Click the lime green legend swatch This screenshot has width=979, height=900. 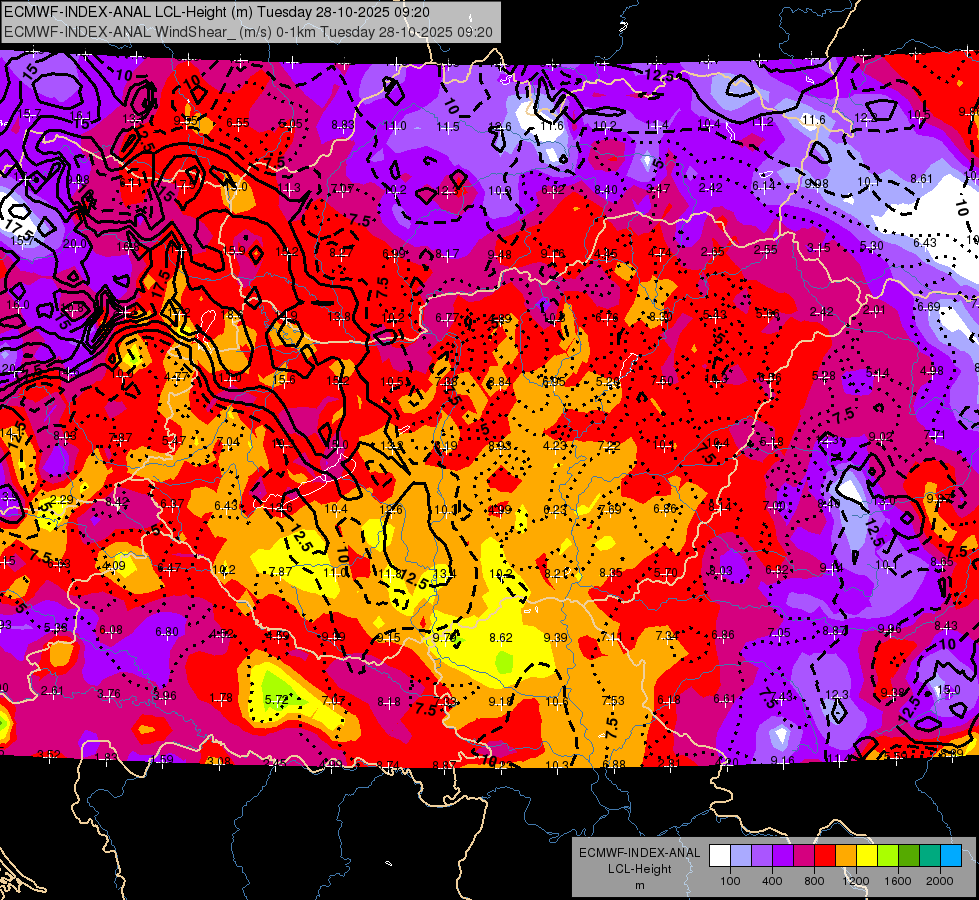(888, 856)
